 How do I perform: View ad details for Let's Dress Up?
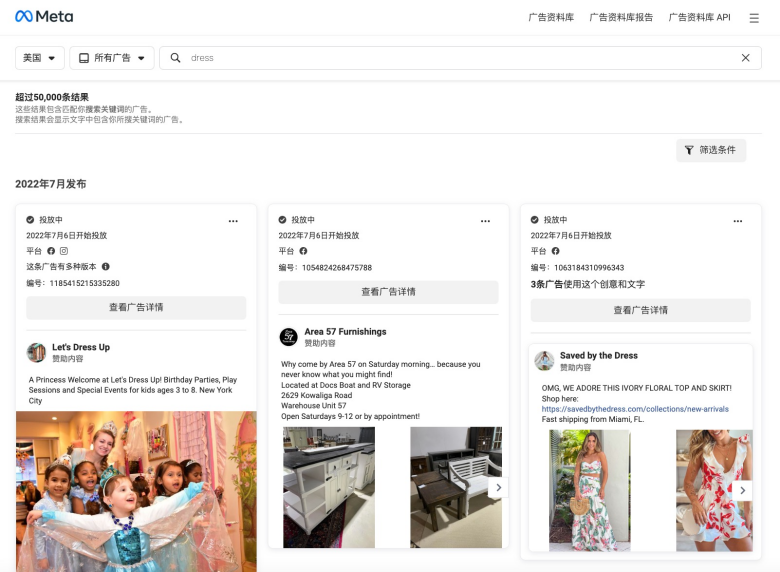136,307
